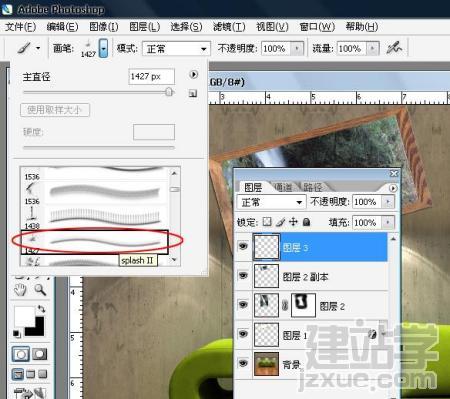Switch to the 通道 tab
Viewport: 450px width, 399px height.
283,187
